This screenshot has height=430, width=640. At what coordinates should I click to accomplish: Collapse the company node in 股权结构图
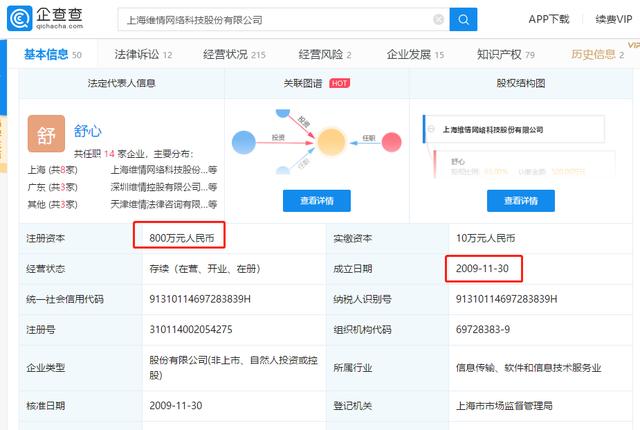[x=431, y=129]
